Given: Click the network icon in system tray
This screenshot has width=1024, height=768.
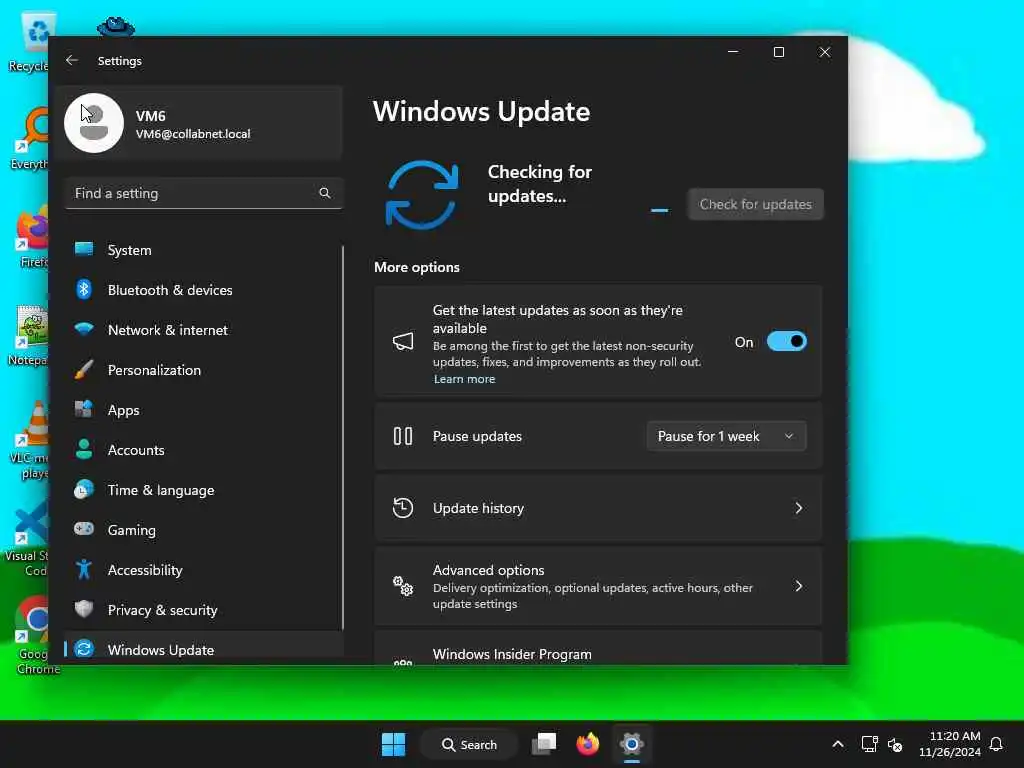Looking at the screenshot, I should (869, 744).
